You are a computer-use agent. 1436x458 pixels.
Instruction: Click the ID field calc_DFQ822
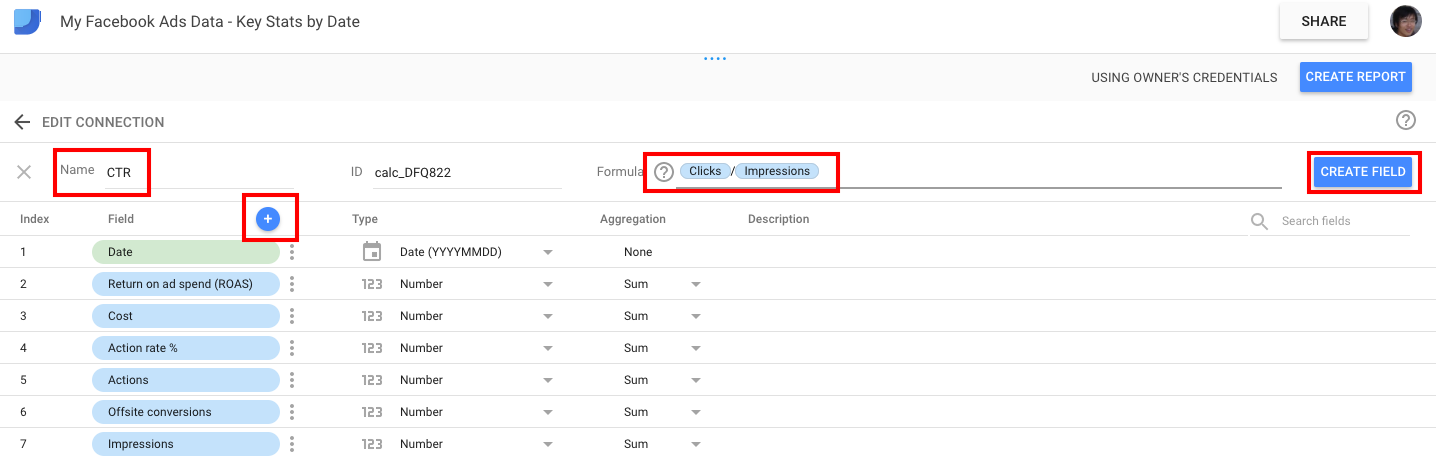tap(467, 172)
